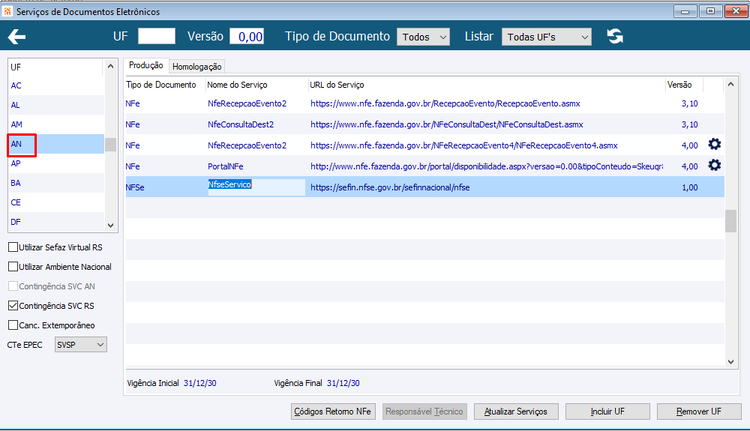Click the NFeRecepcaoEvento4.asmx URL cell

coord(464,145)
